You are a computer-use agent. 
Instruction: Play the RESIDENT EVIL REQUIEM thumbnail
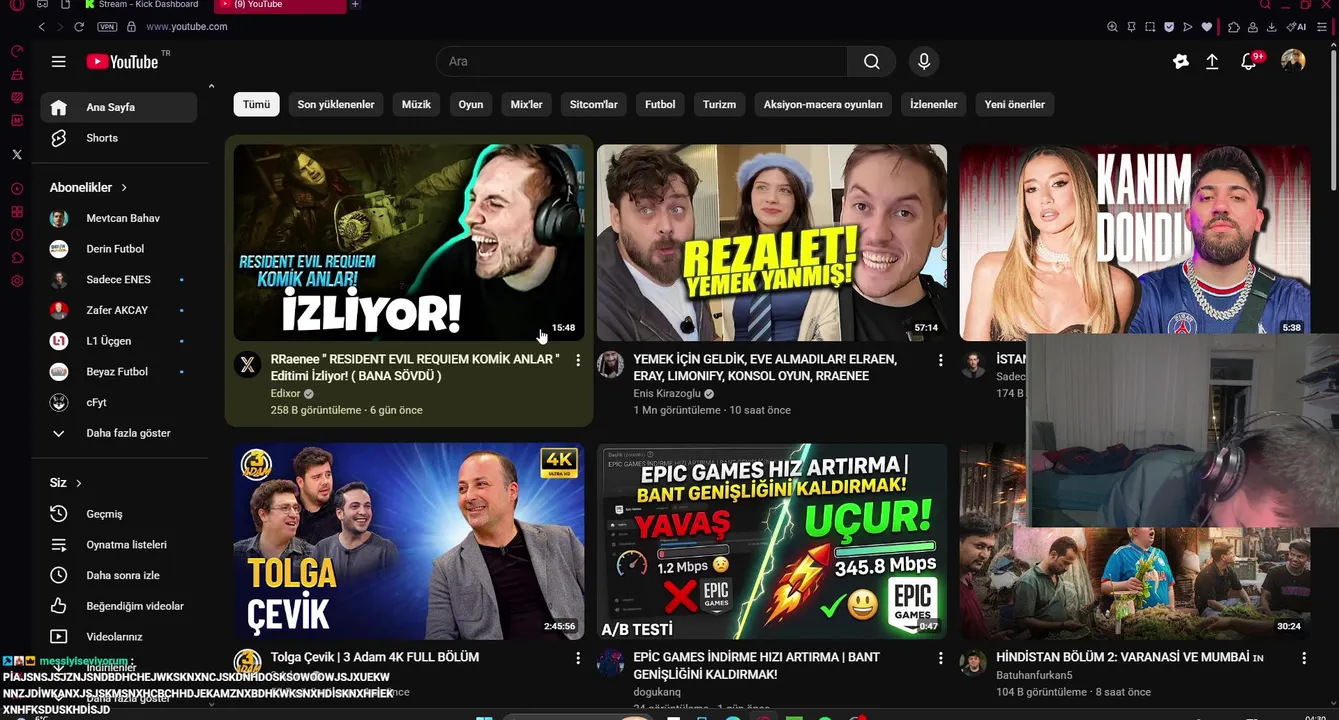pos(409,243)
